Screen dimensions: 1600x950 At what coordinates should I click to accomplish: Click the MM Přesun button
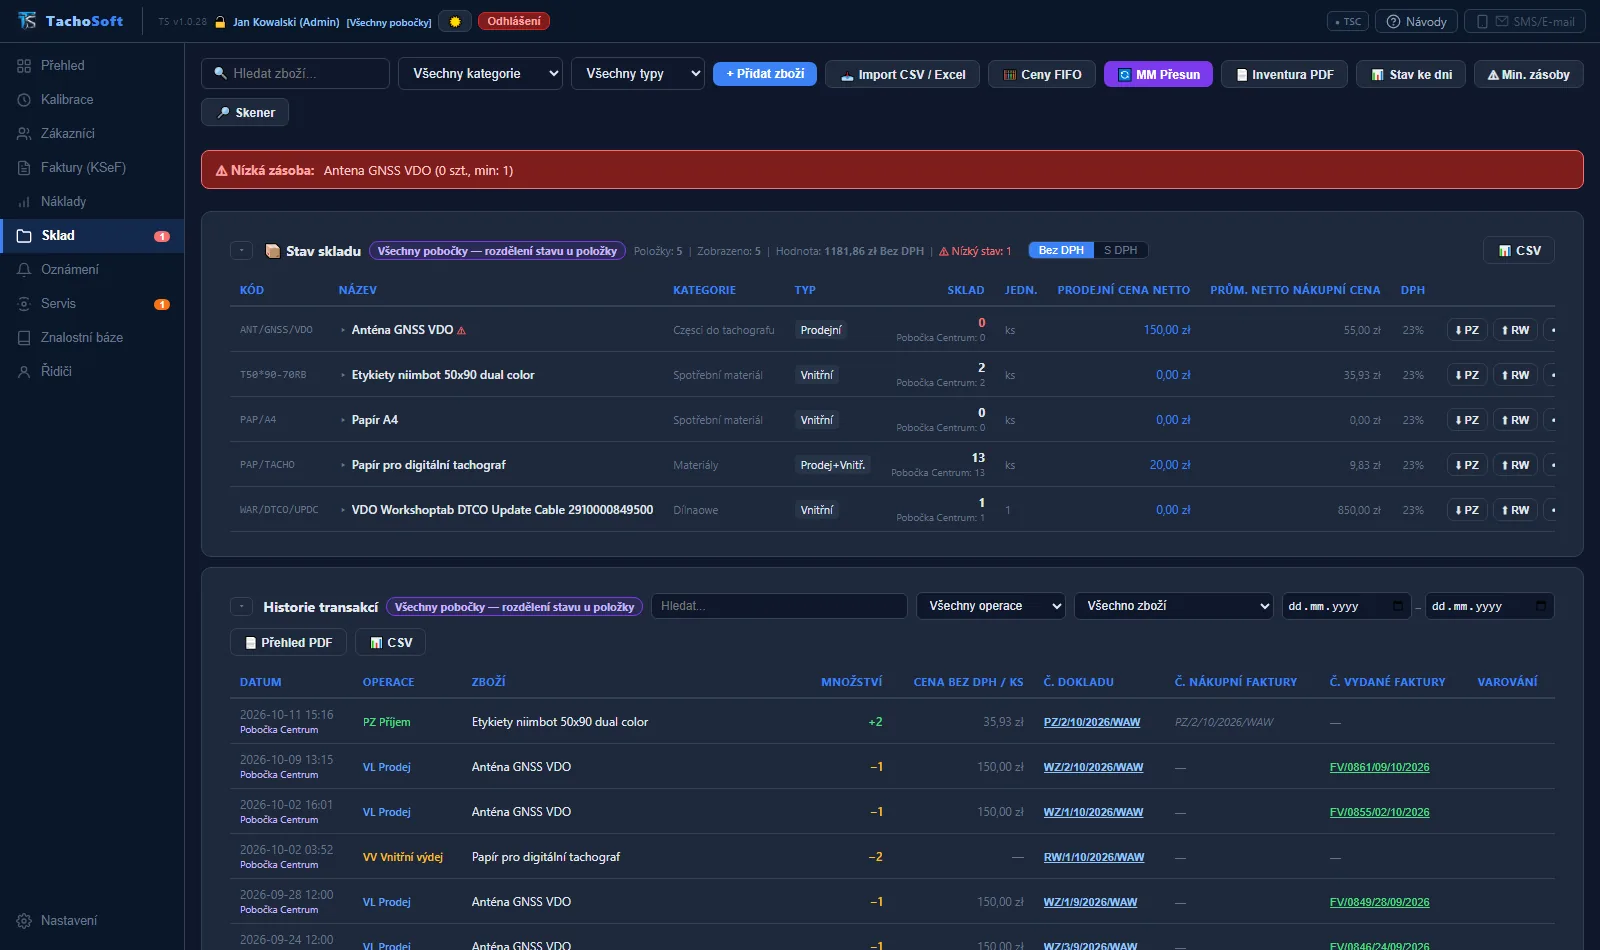(1158, 74)
